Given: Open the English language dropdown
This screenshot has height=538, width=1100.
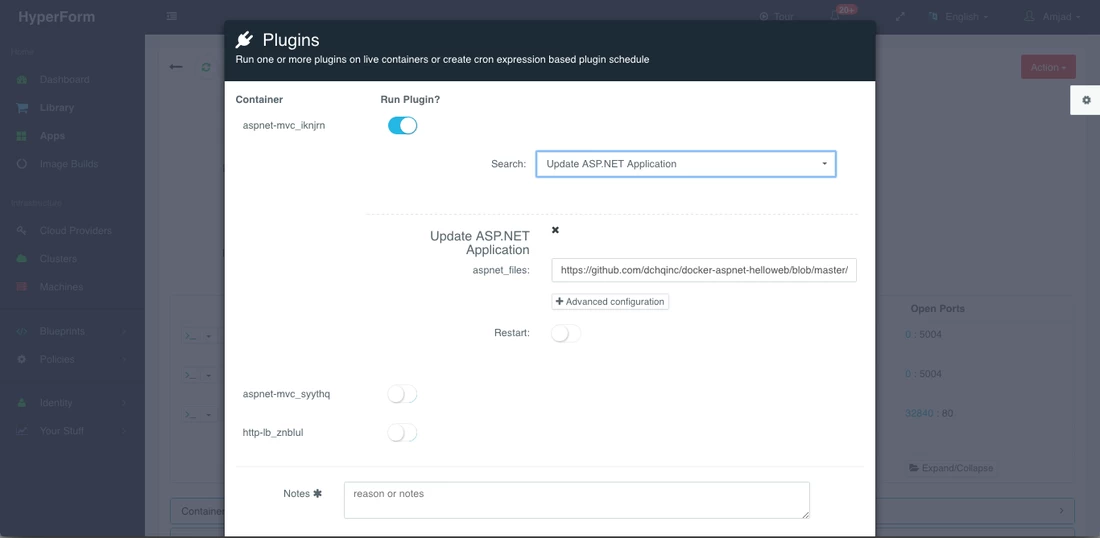Looking at the screenshot, I should (x=958, y=16).
